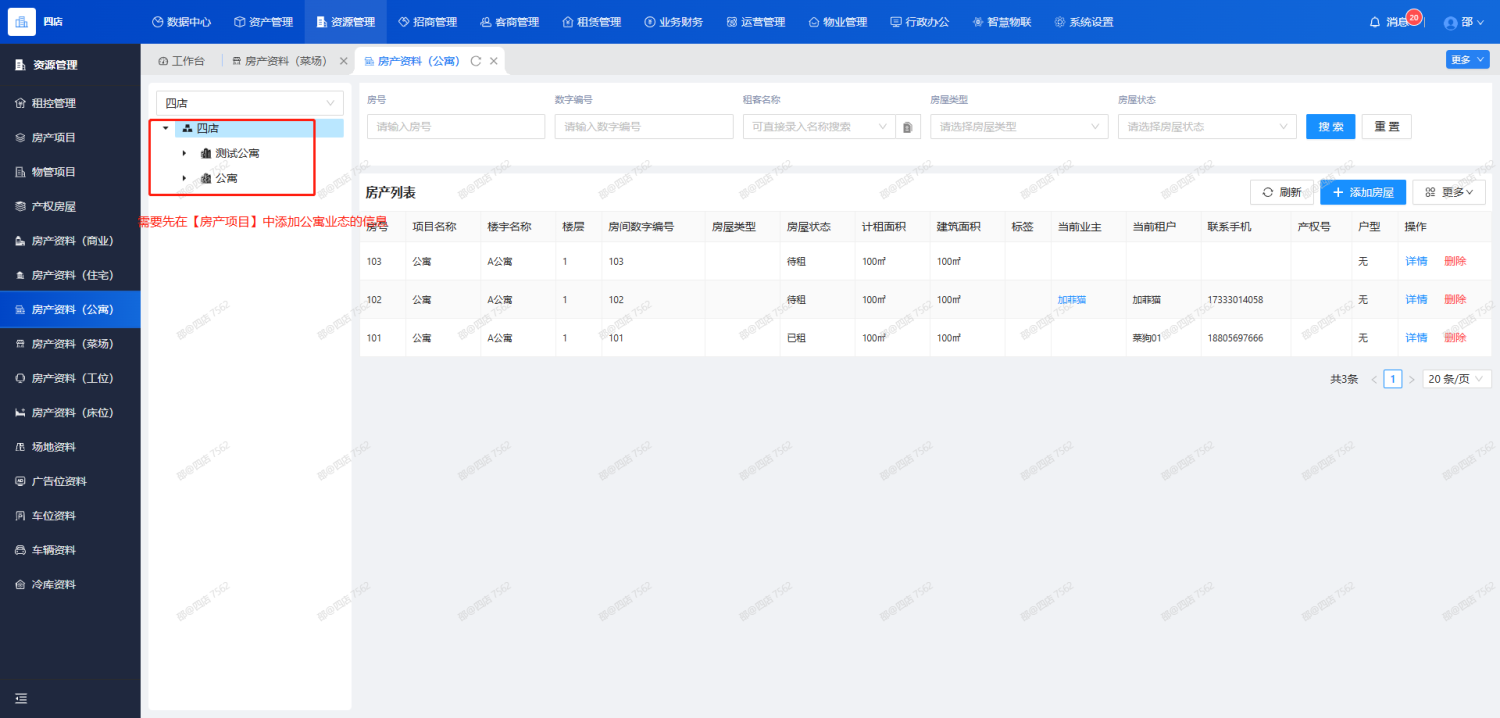Open 详情 for room 102
The height and width of the screenshot is (718, 1500).
coord(1416,300)
